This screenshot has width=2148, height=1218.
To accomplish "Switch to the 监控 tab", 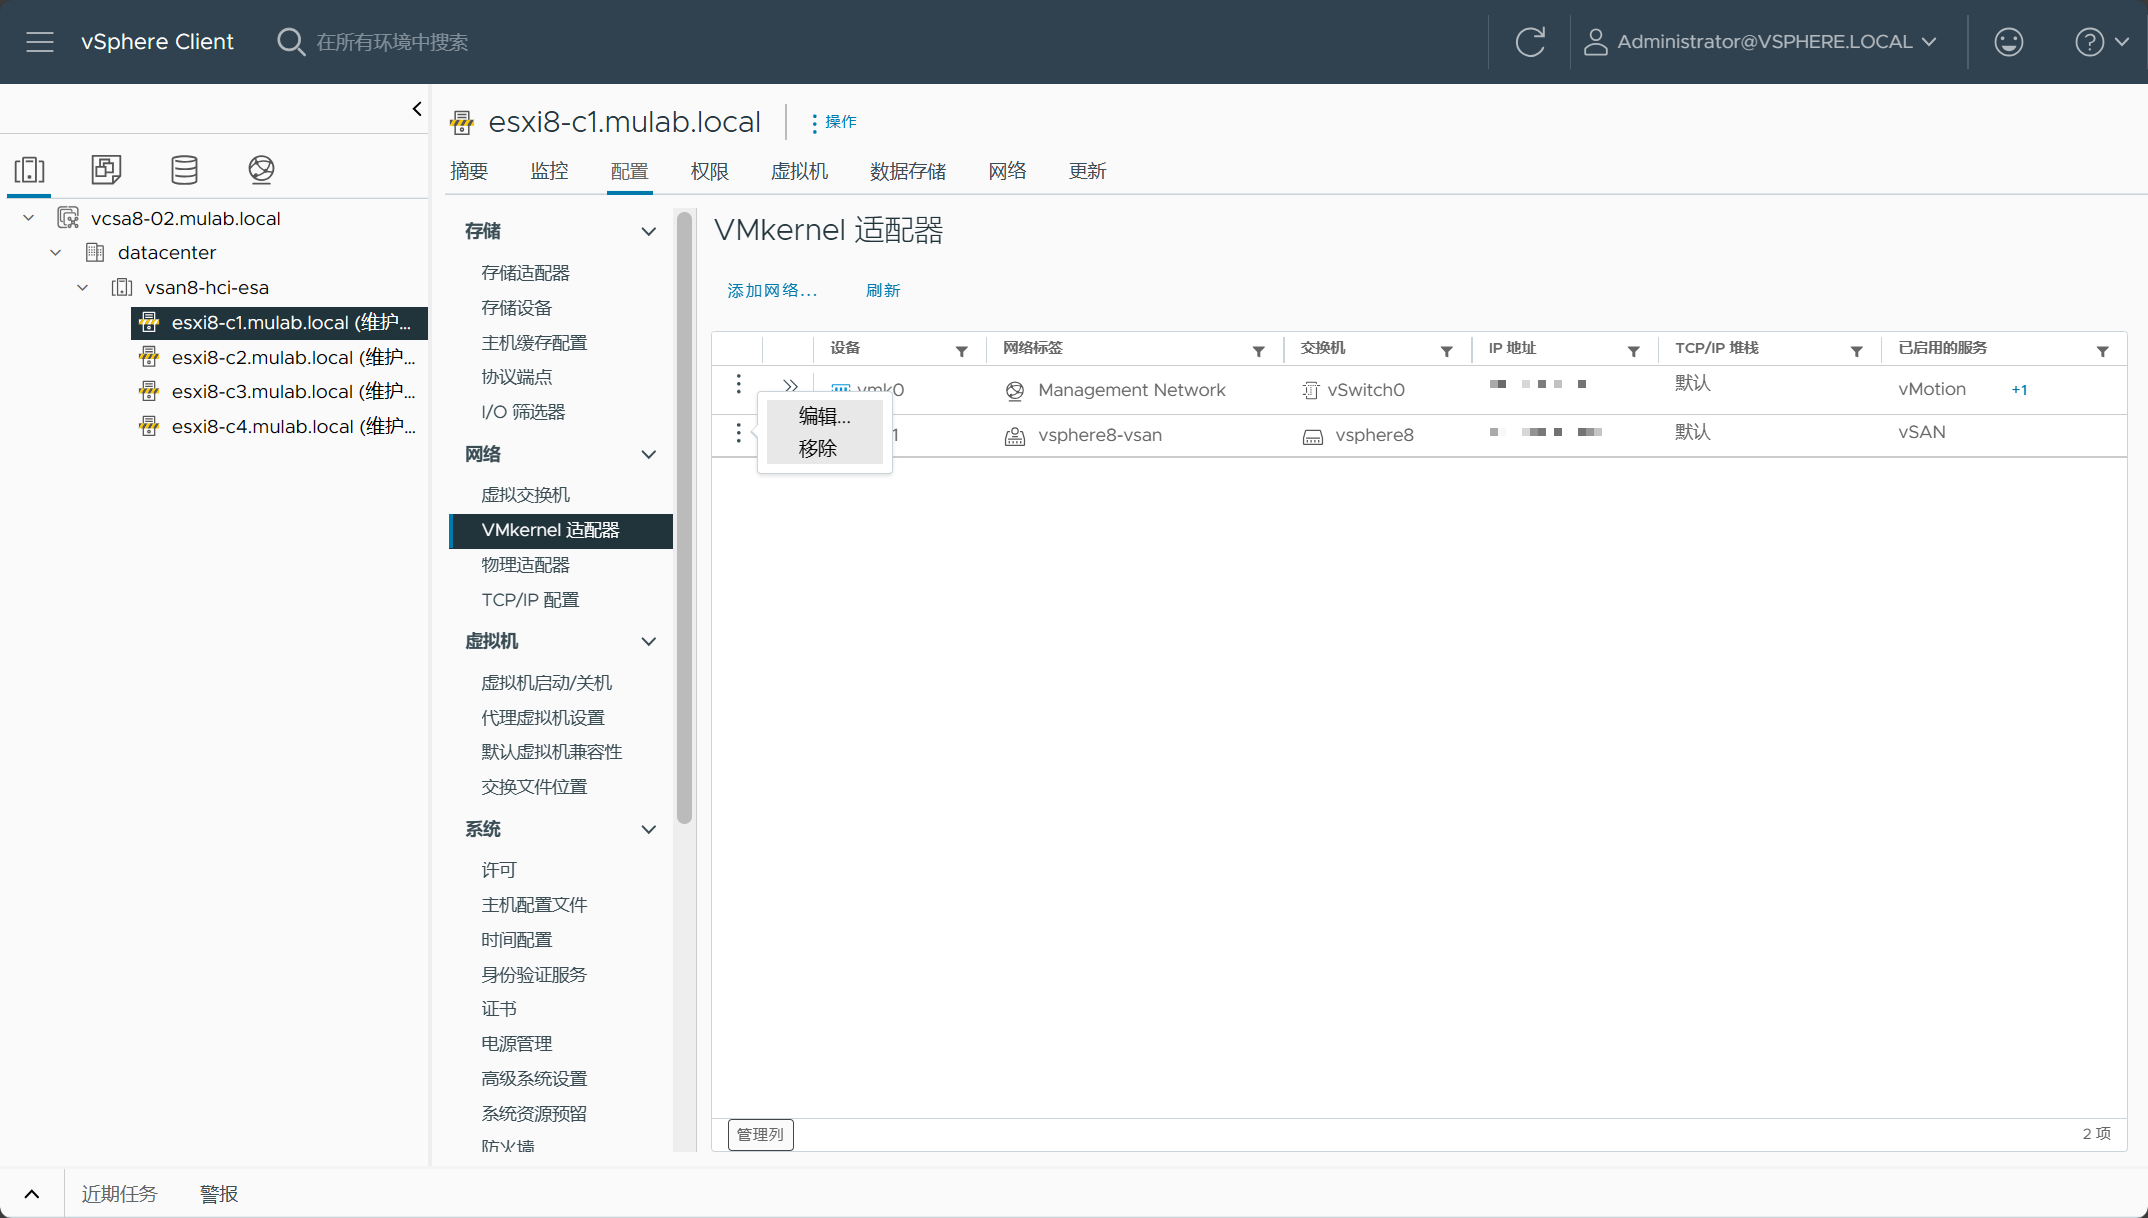I will click(x=549, y=171).
